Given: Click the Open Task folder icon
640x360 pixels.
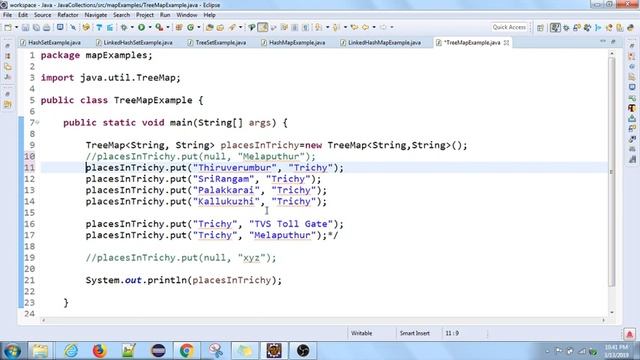Looking at the screenshot, I should point(220,27).
